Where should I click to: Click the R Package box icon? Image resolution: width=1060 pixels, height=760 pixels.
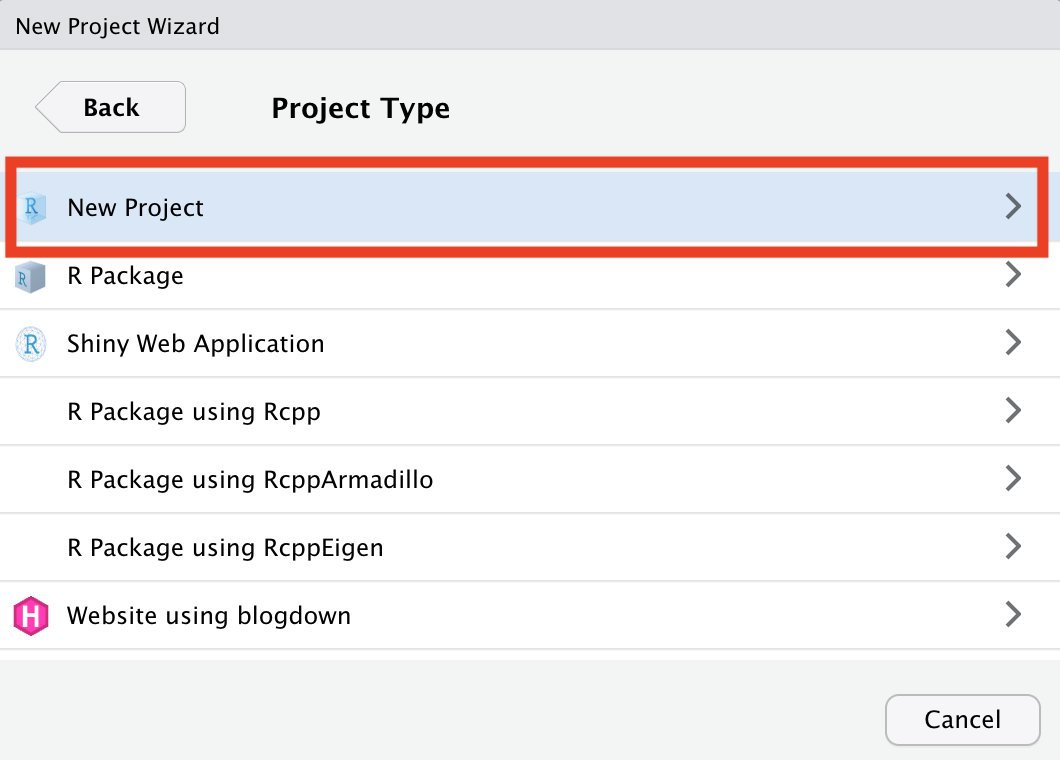(30, 277)
